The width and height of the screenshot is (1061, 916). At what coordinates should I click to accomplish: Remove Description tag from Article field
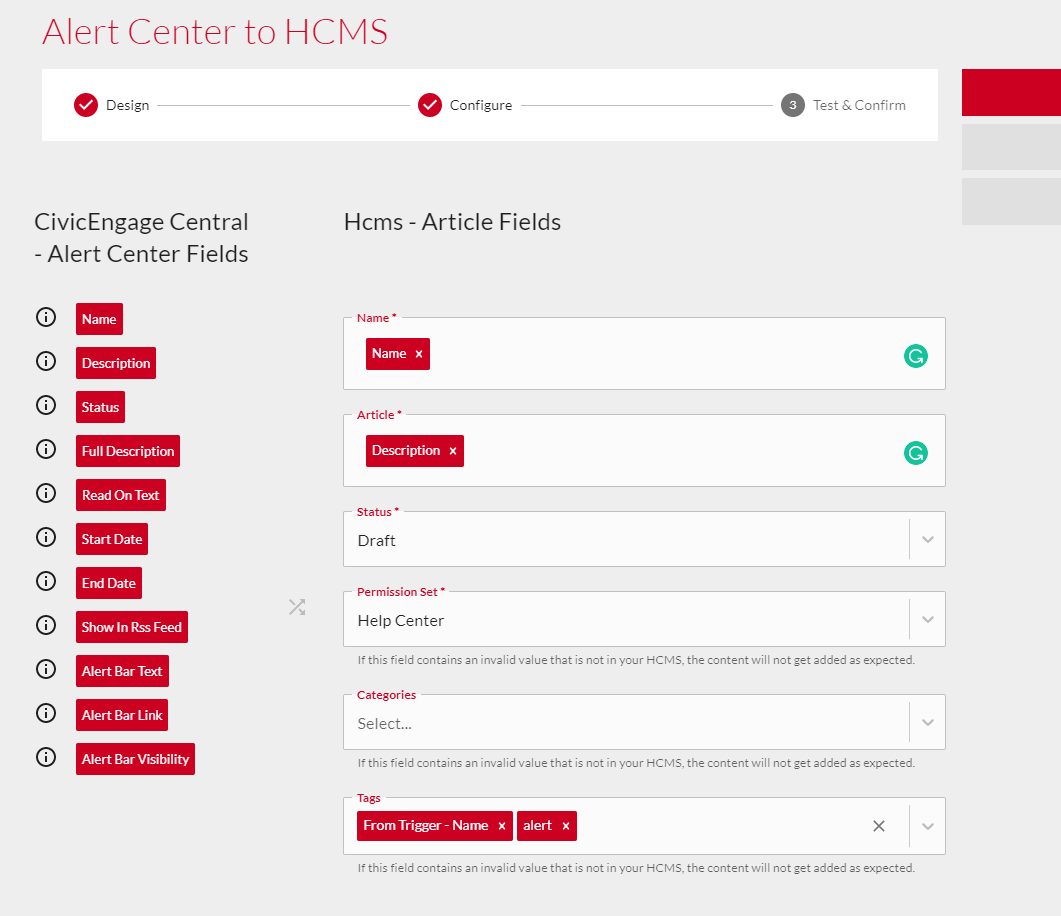(x=453, y=451)
